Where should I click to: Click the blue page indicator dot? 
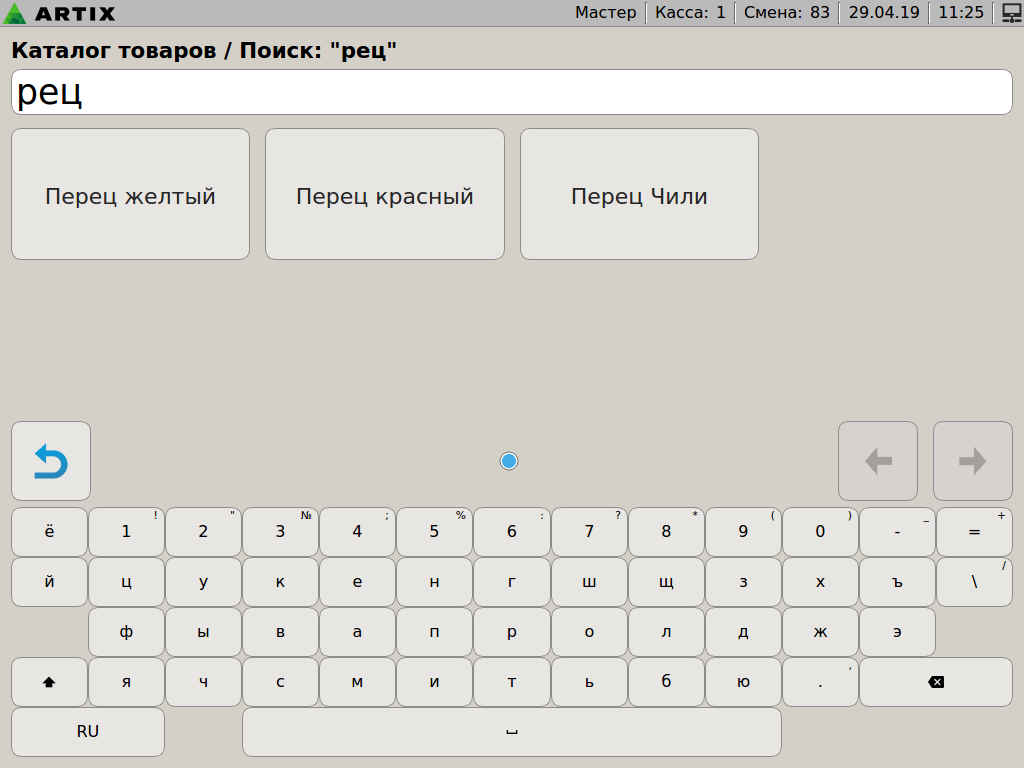coord(509,461)
